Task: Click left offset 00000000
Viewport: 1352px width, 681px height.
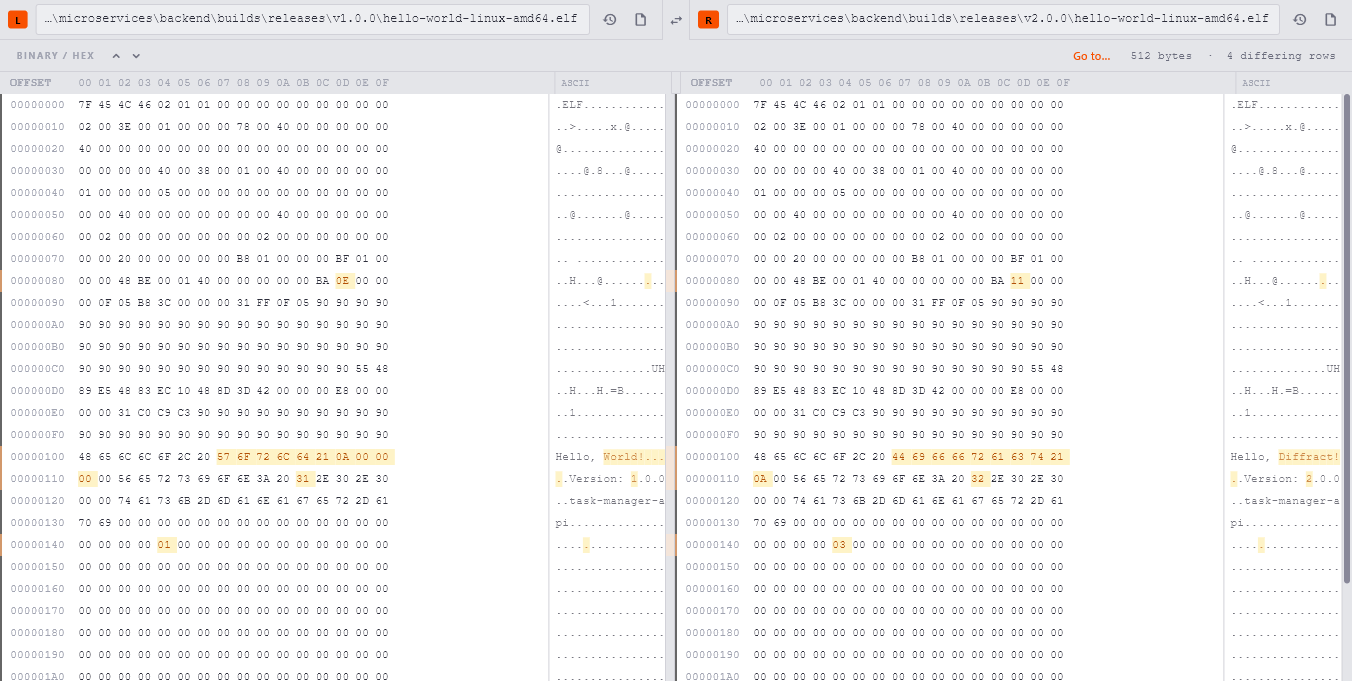Action: tap(37, 105)
